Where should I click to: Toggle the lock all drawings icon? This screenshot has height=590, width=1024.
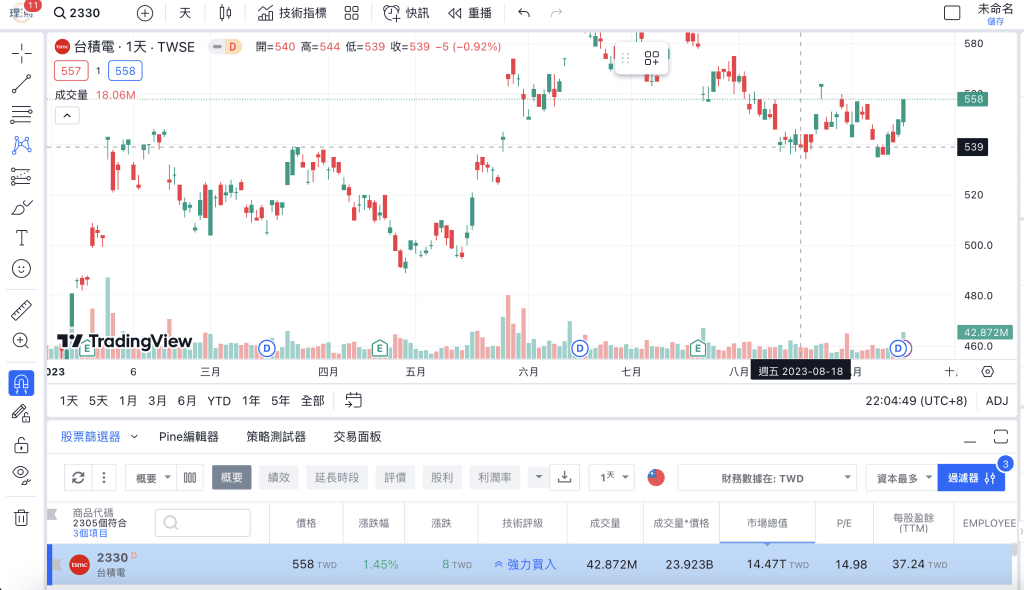click(21, 445)
